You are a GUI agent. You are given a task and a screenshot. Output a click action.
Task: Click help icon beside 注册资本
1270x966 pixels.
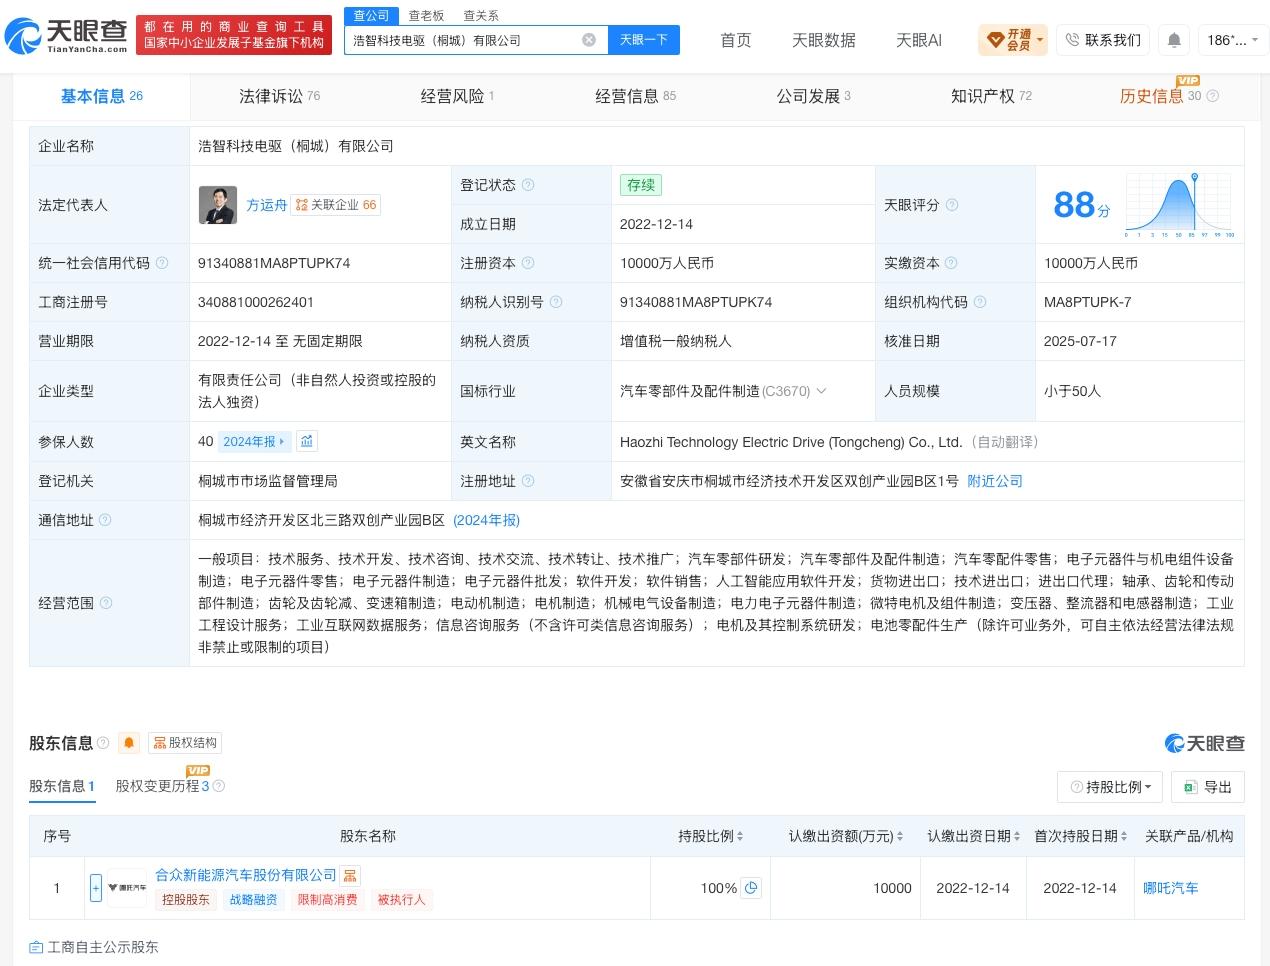528,263
